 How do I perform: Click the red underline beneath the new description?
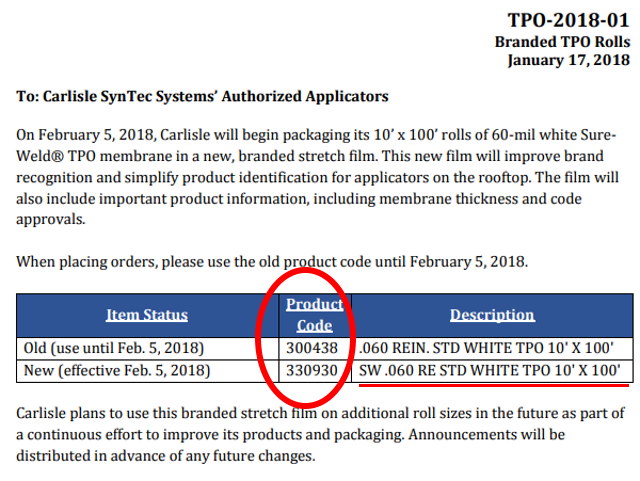491,383
